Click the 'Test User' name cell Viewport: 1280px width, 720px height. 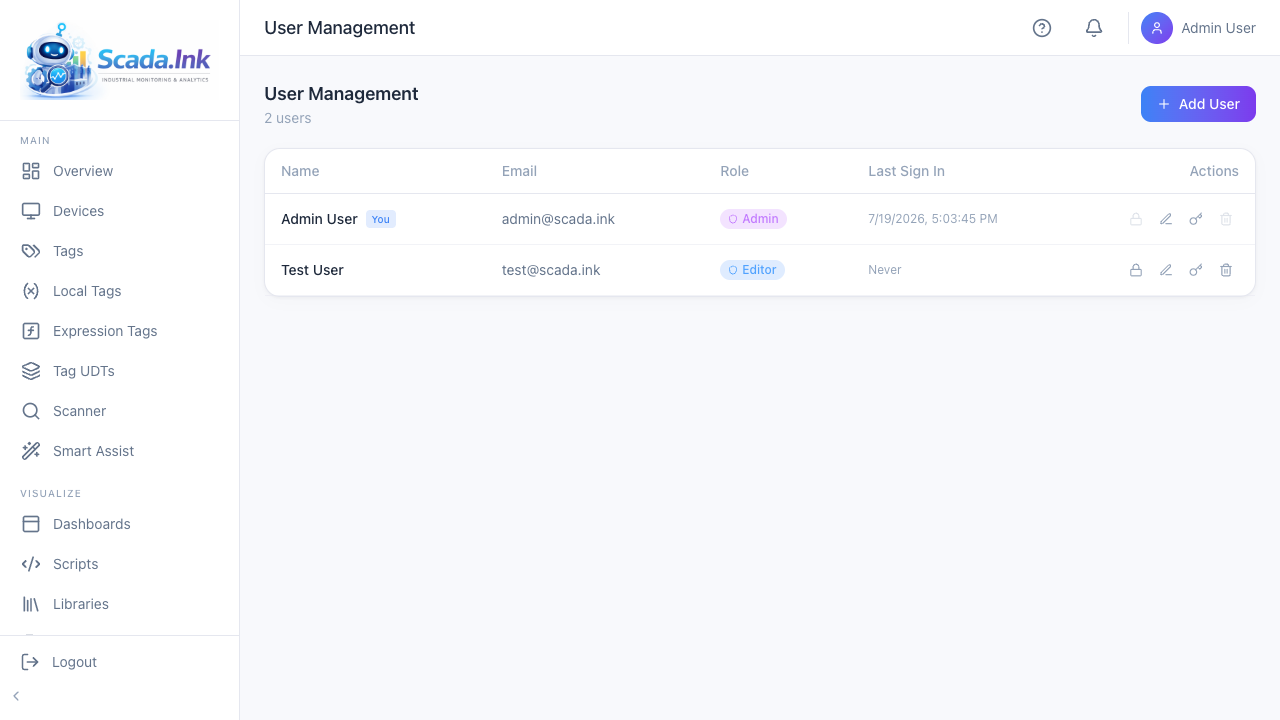click(x=312, y=270)
